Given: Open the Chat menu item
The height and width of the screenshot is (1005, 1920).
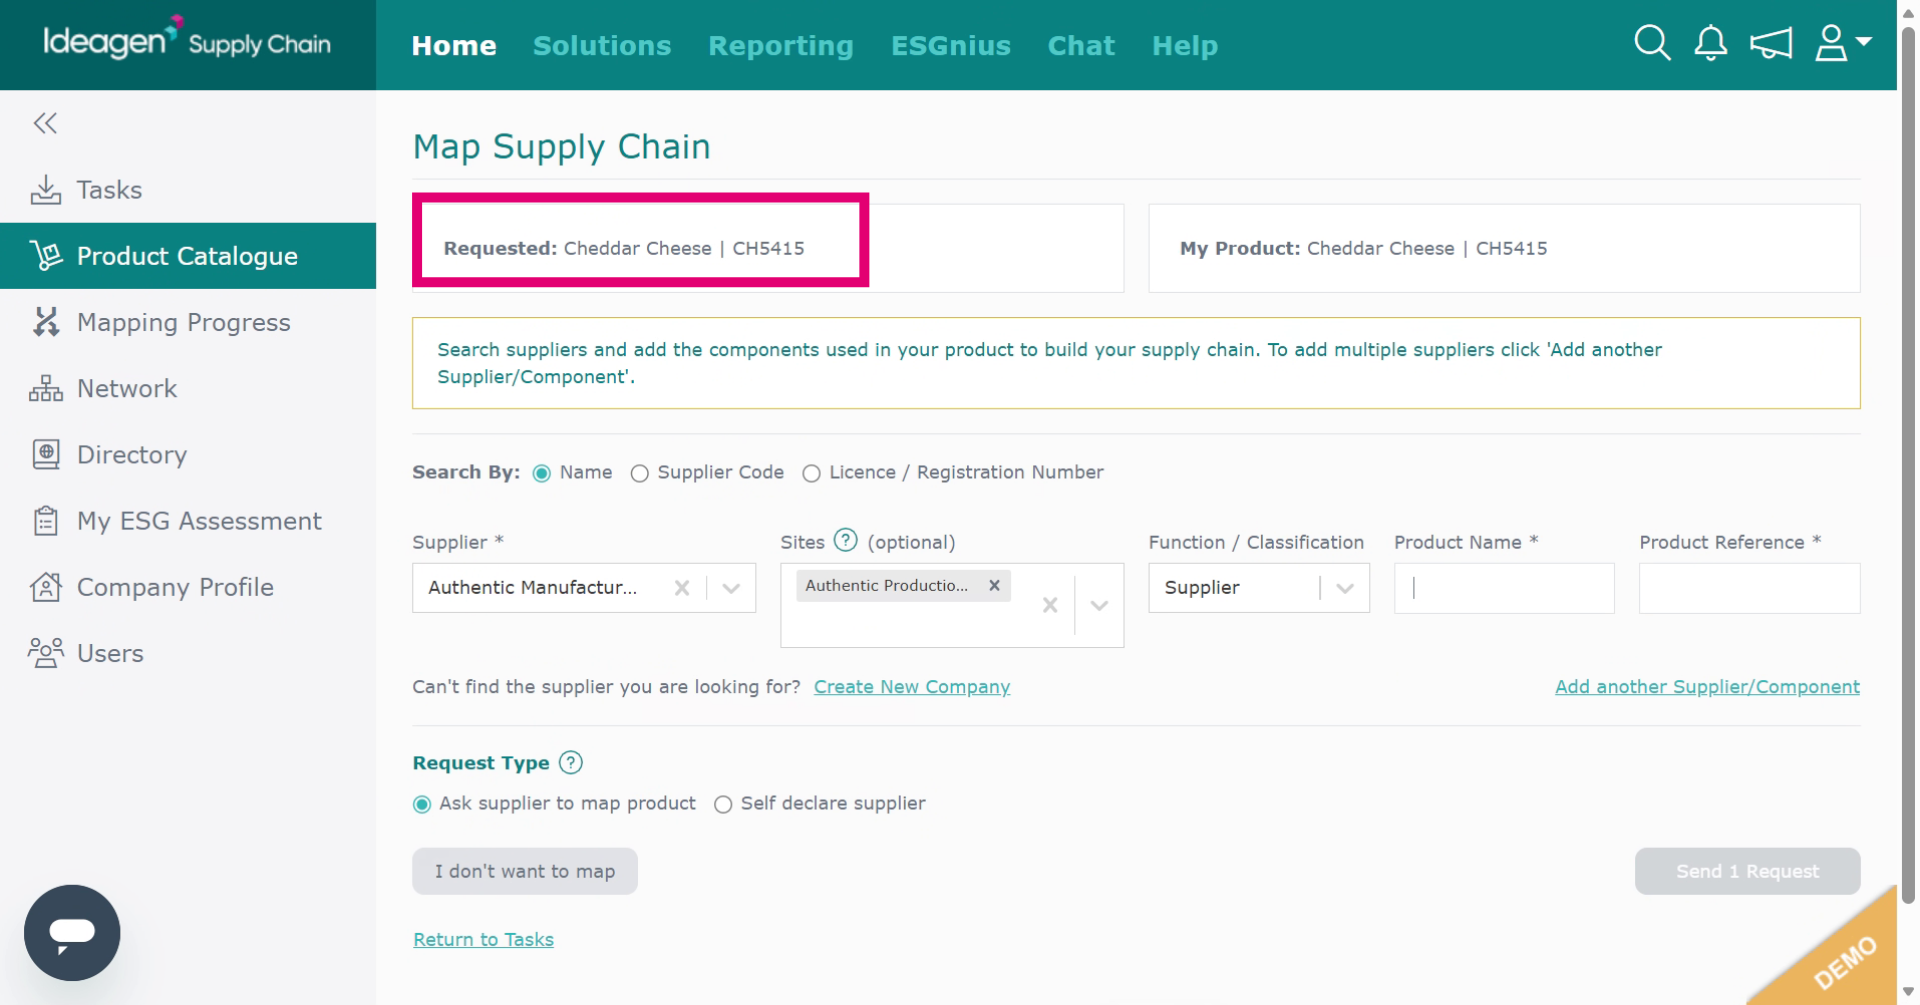Looking at the screenshot, I should click(1081, 45).
